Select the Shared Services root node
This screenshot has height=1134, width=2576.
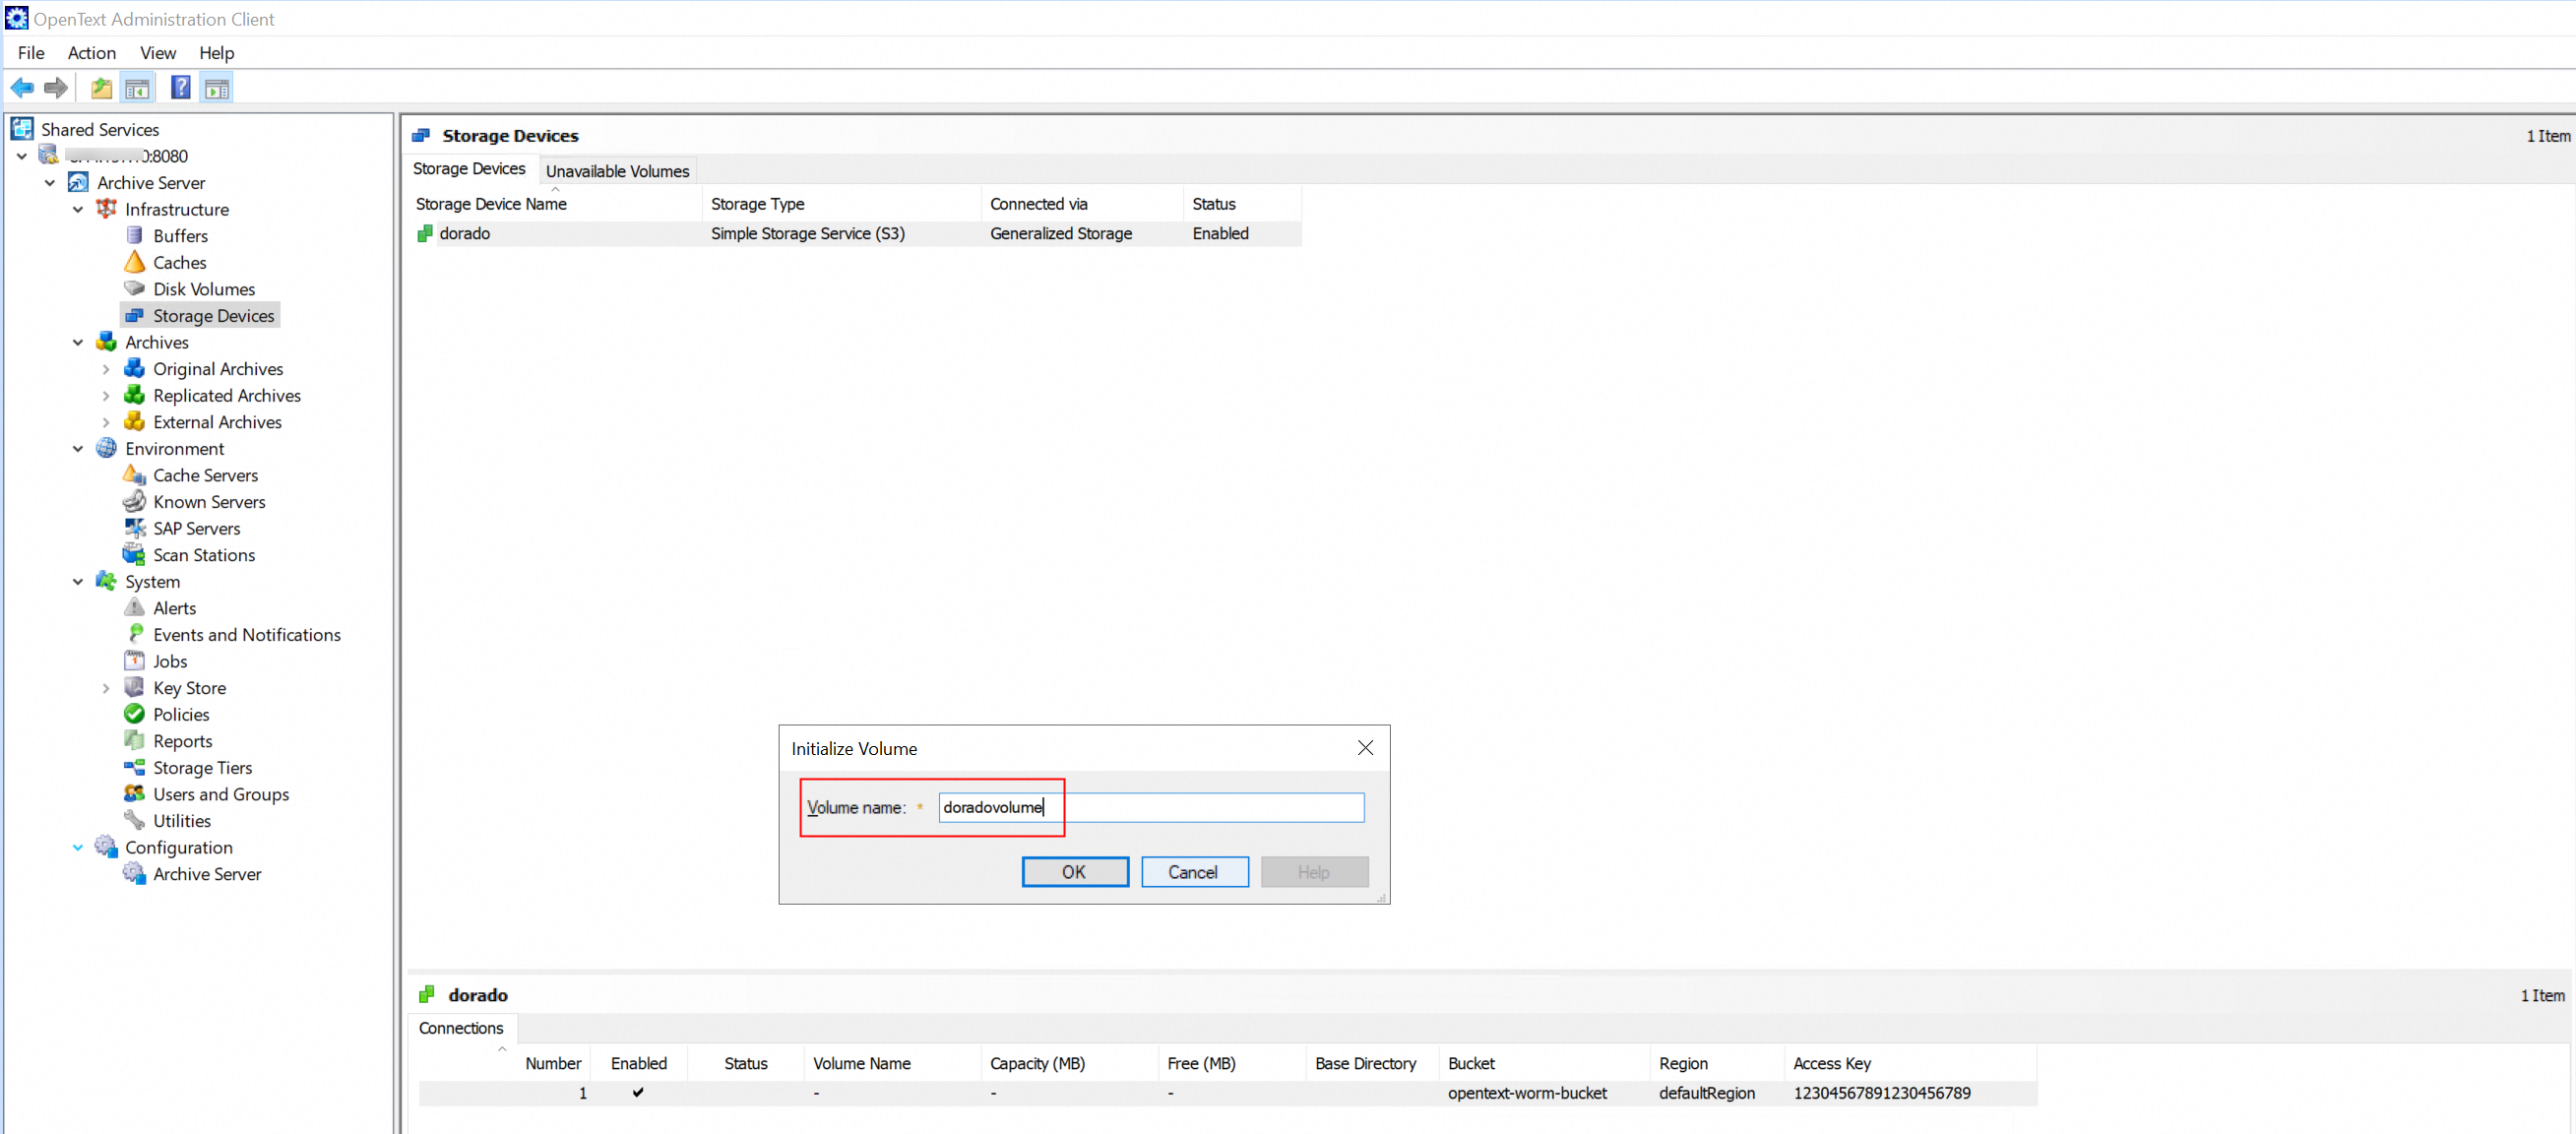pos(100,130)
